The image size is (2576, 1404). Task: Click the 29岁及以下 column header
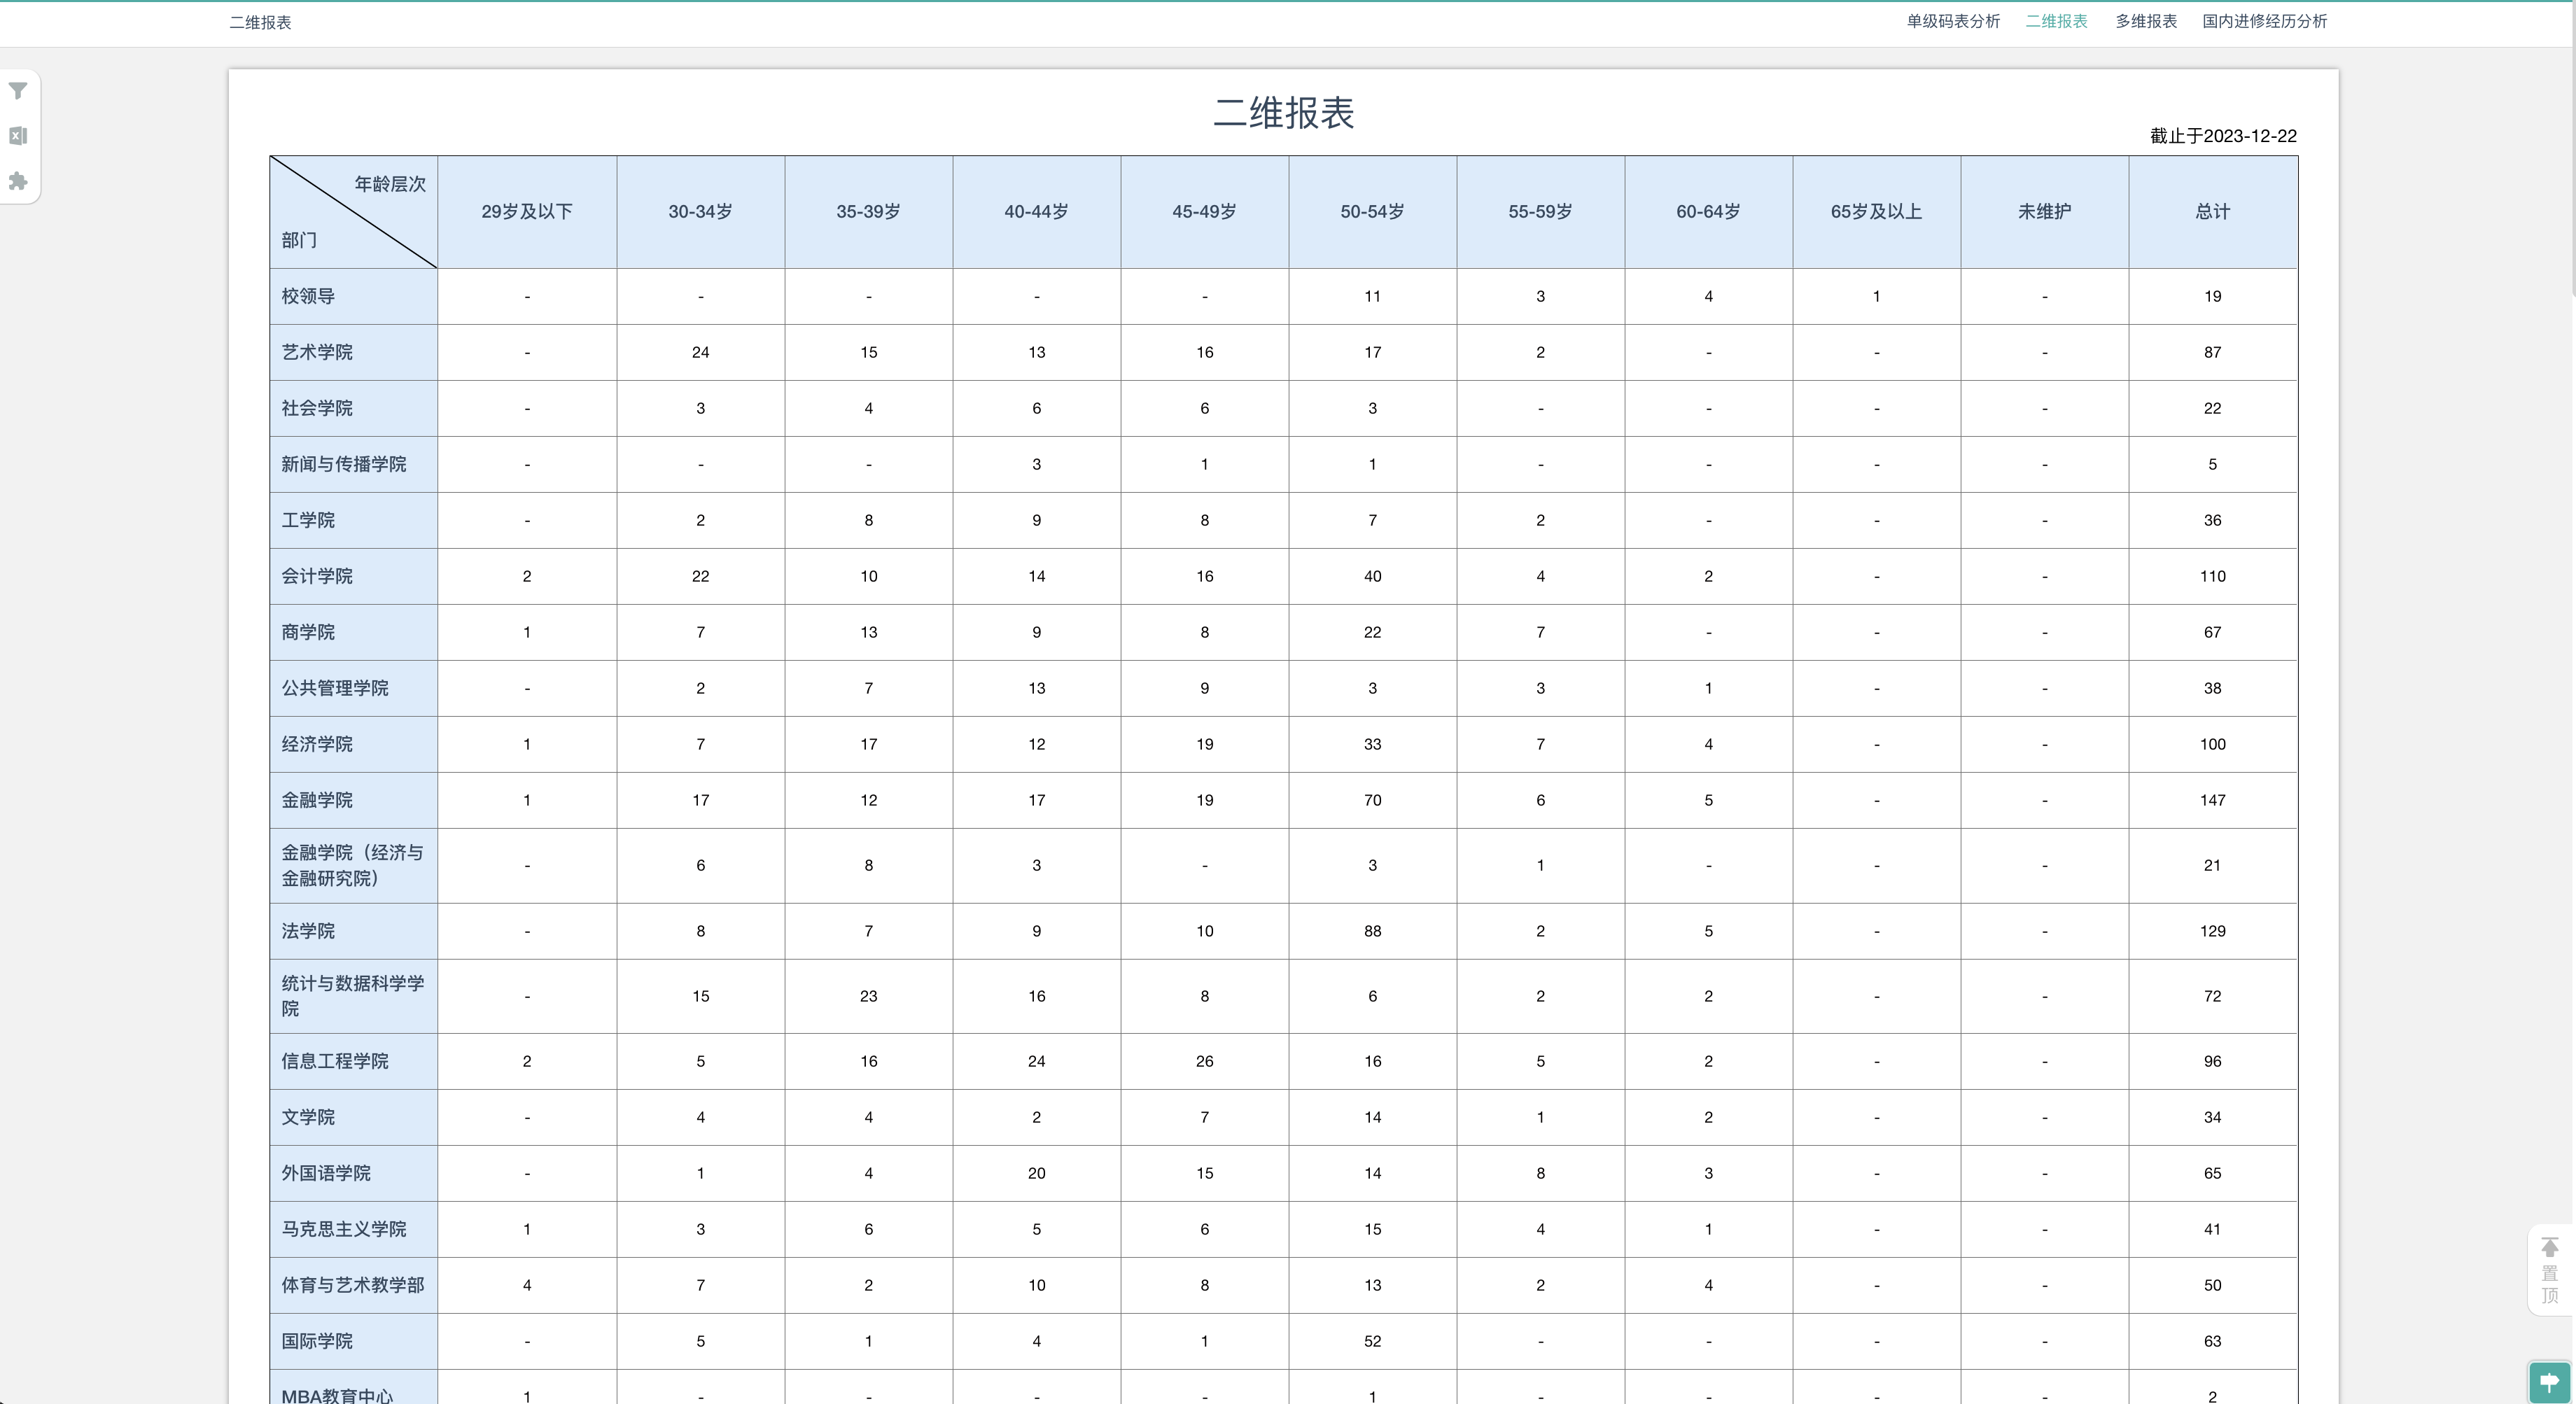click(527, 212)
